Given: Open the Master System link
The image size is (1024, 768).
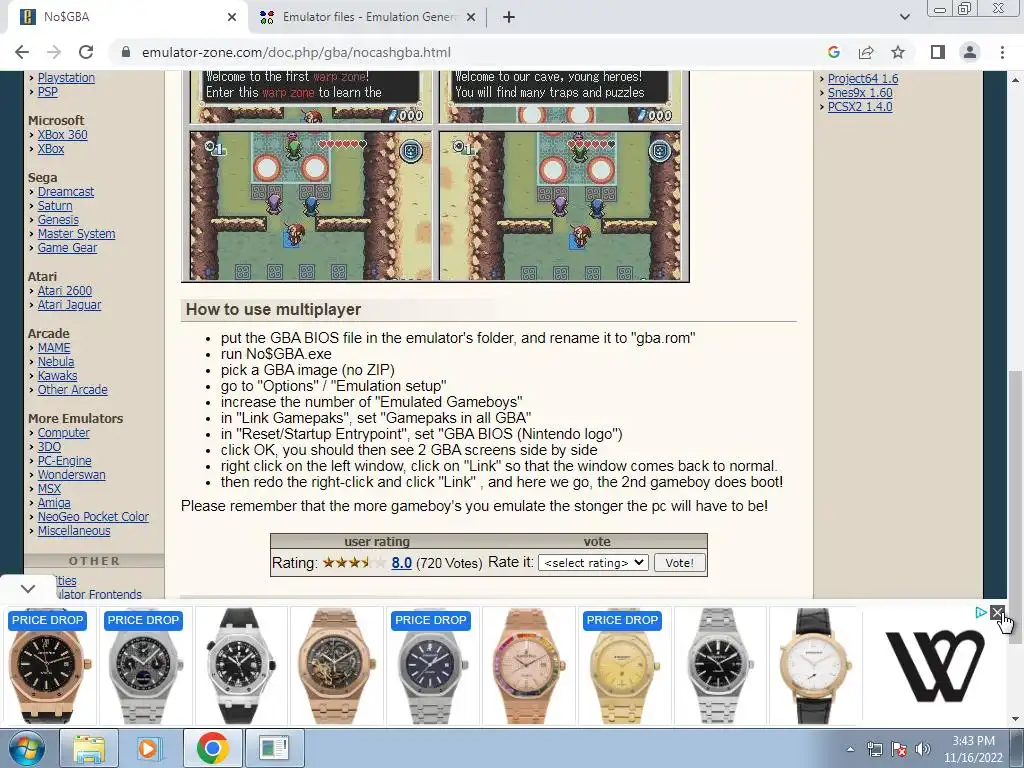Looking at the screenshot, I should 76,234.
